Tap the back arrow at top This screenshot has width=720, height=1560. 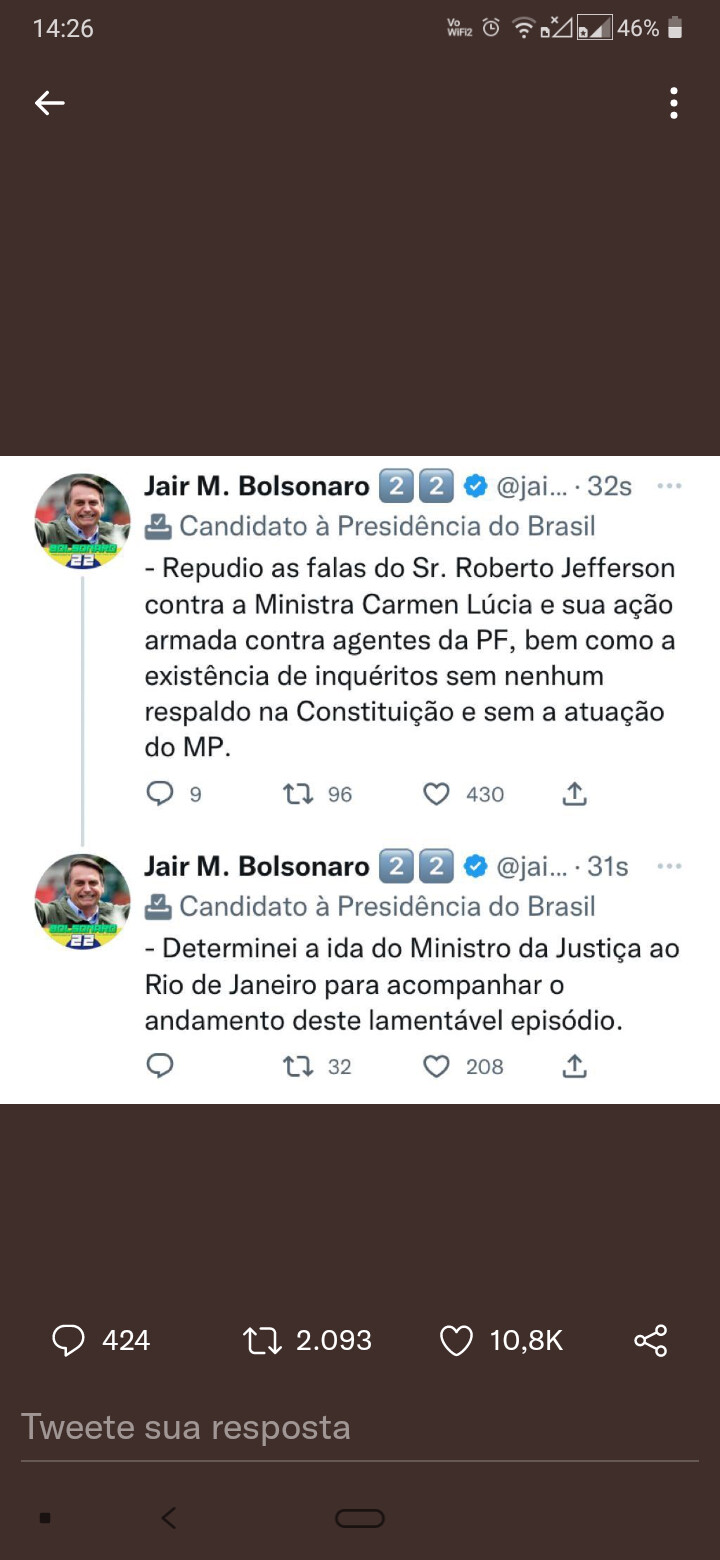pyautogui.click(x=49, y=103)
